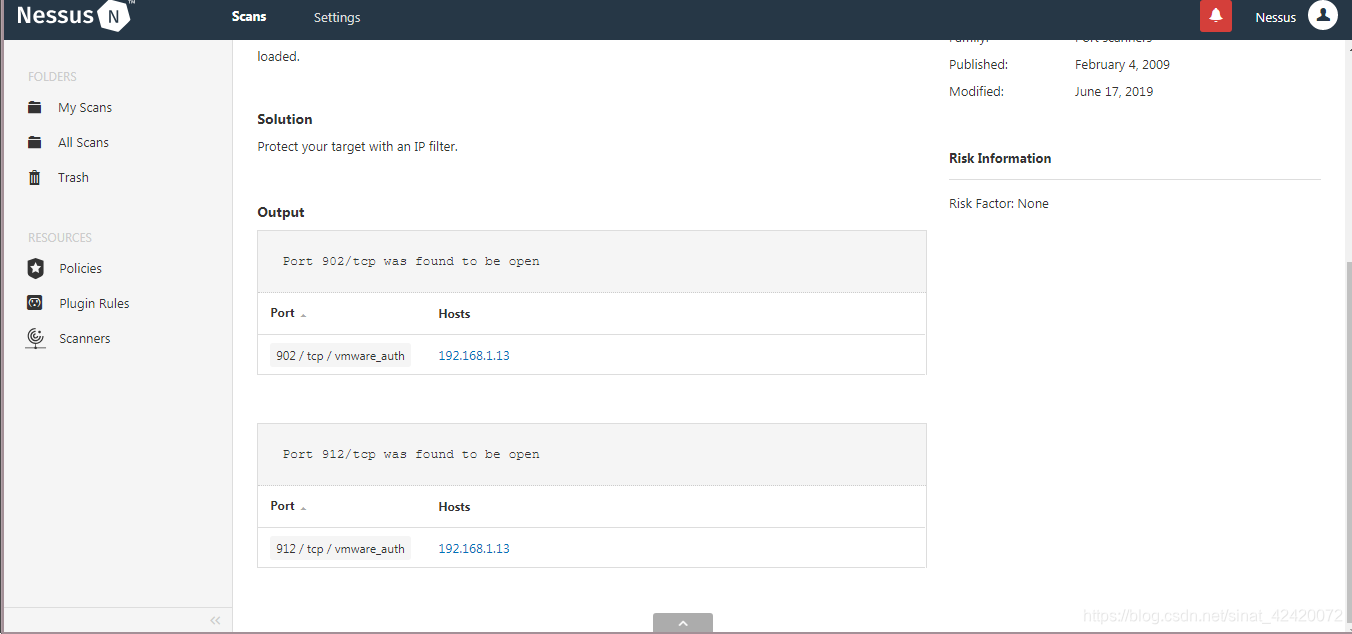1352x634 pixels.
Task: Open host 192.168.1.13 for port 902
Action: coord(474,355)
